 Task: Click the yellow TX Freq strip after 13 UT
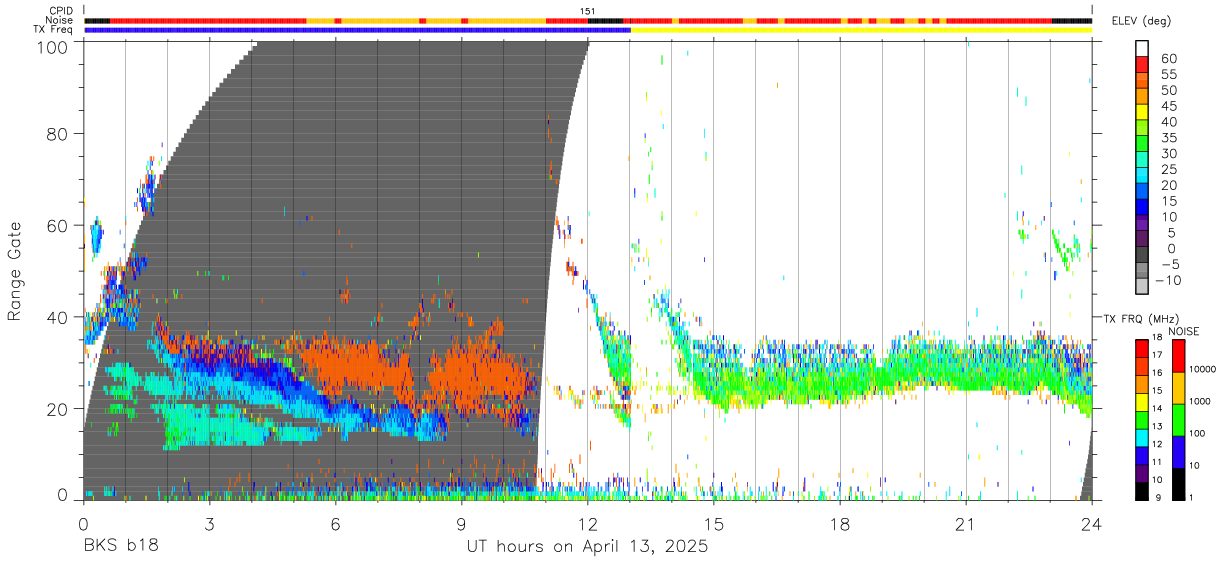[861, 30]
